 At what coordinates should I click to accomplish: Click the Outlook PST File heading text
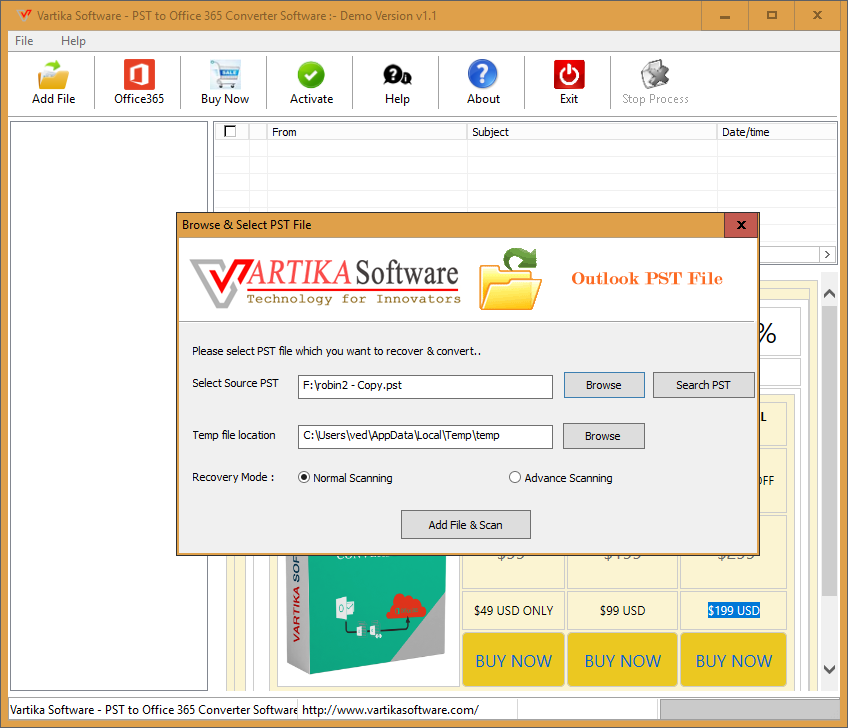coord(647,279)
